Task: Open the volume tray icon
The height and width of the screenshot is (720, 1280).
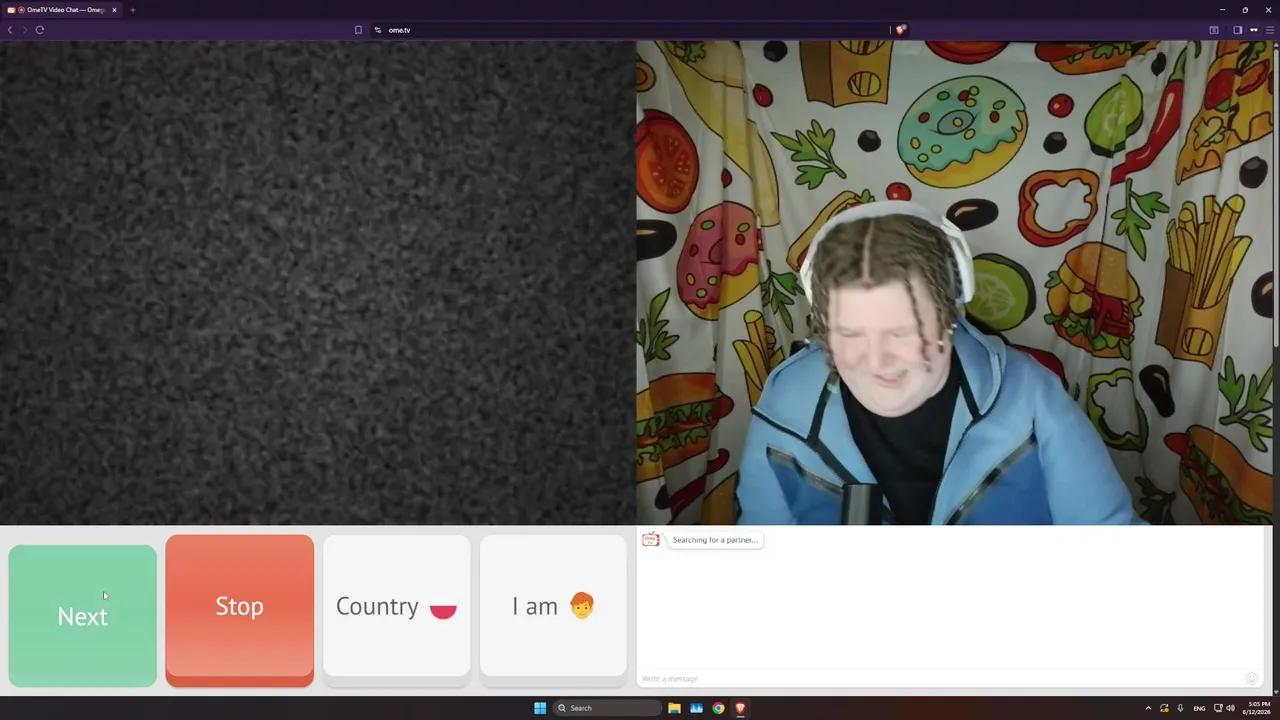Action: click(x=1230, y=708)
